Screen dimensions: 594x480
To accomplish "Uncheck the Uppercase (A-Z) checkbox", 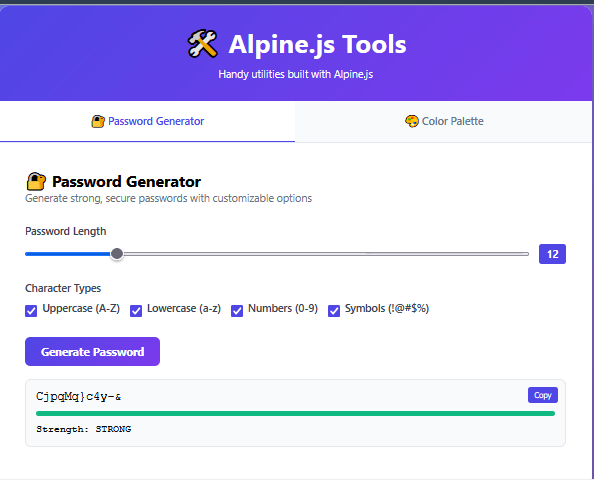I will click(x=31, y=311).
